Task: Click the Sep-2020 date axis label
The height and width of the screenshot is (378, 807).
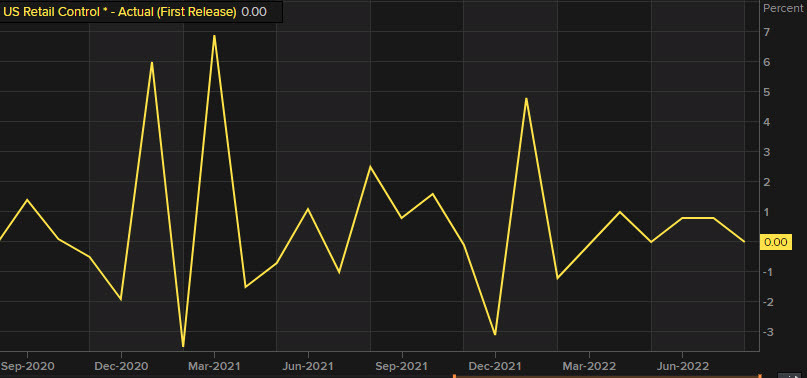Action: click(x=27, y=367)
